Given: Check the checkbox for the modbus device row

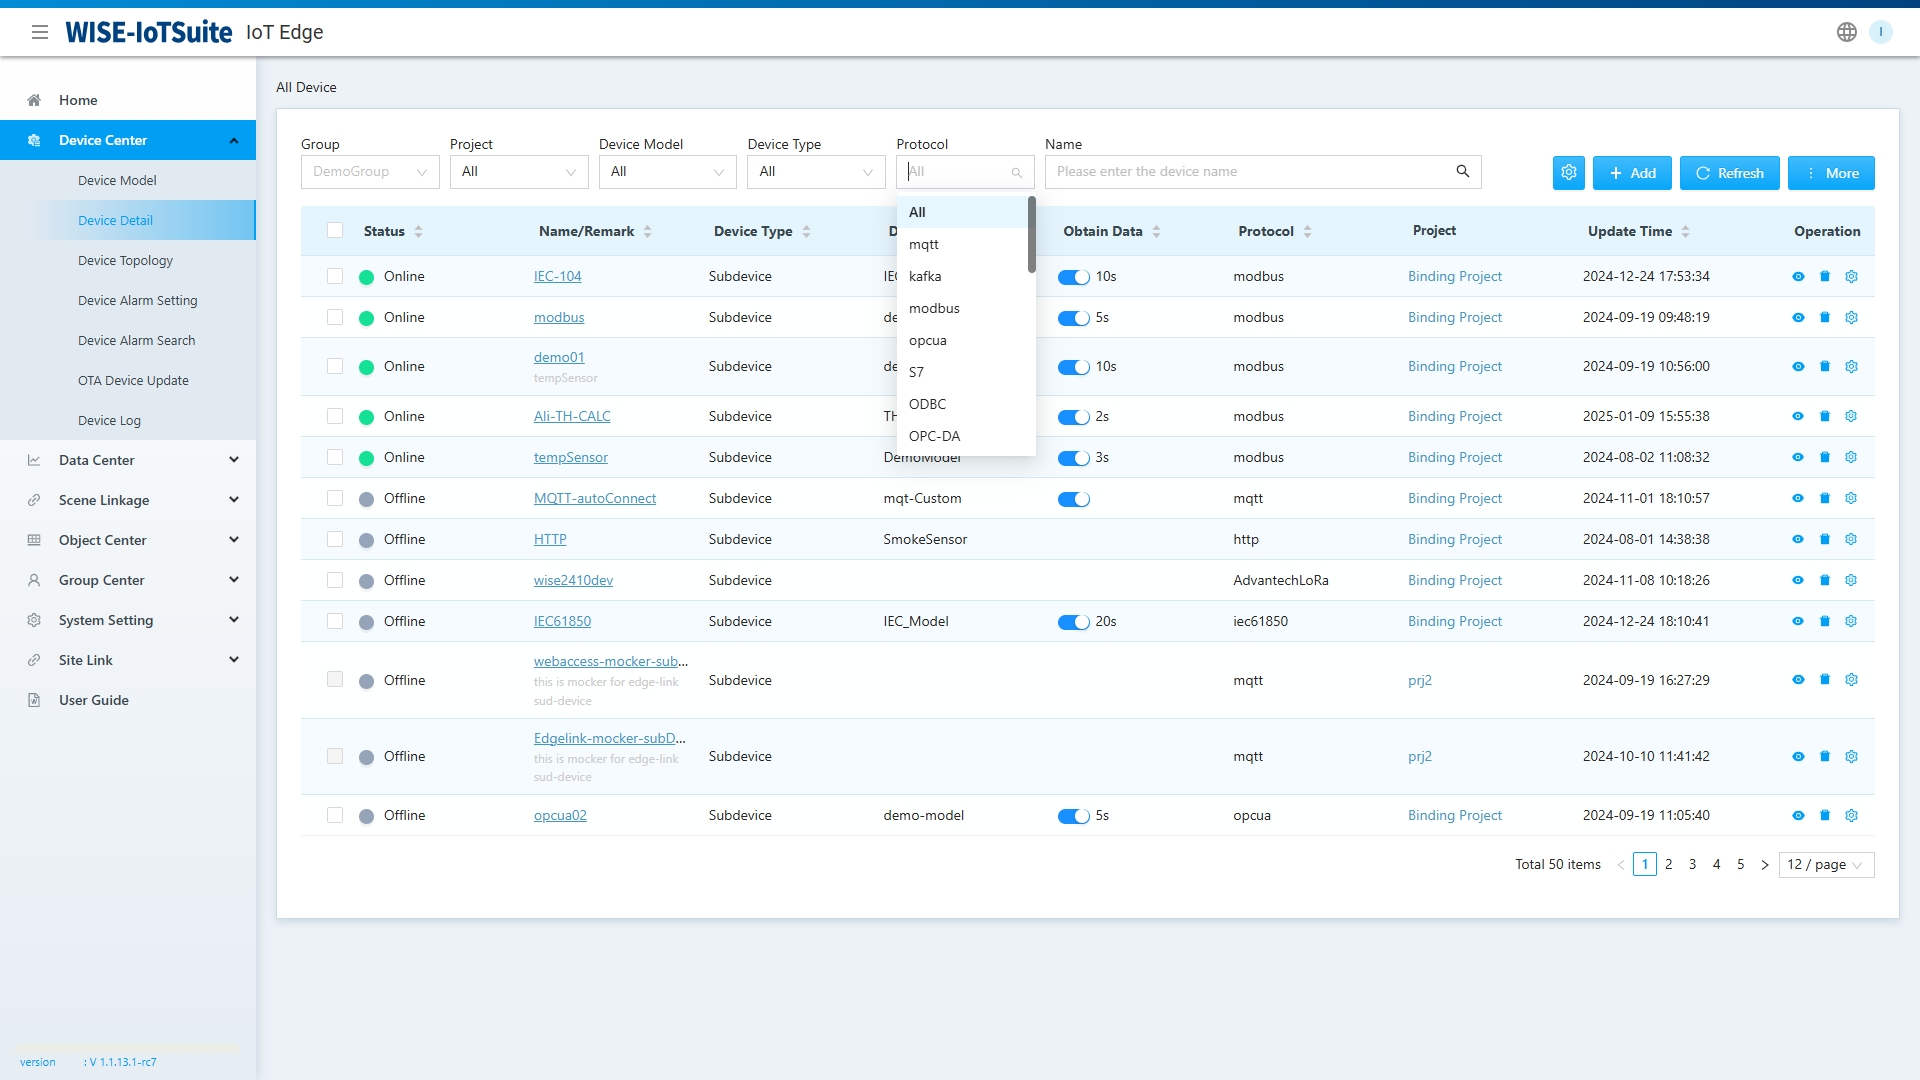Looking at the screenshot, I should tap(335, 317).
